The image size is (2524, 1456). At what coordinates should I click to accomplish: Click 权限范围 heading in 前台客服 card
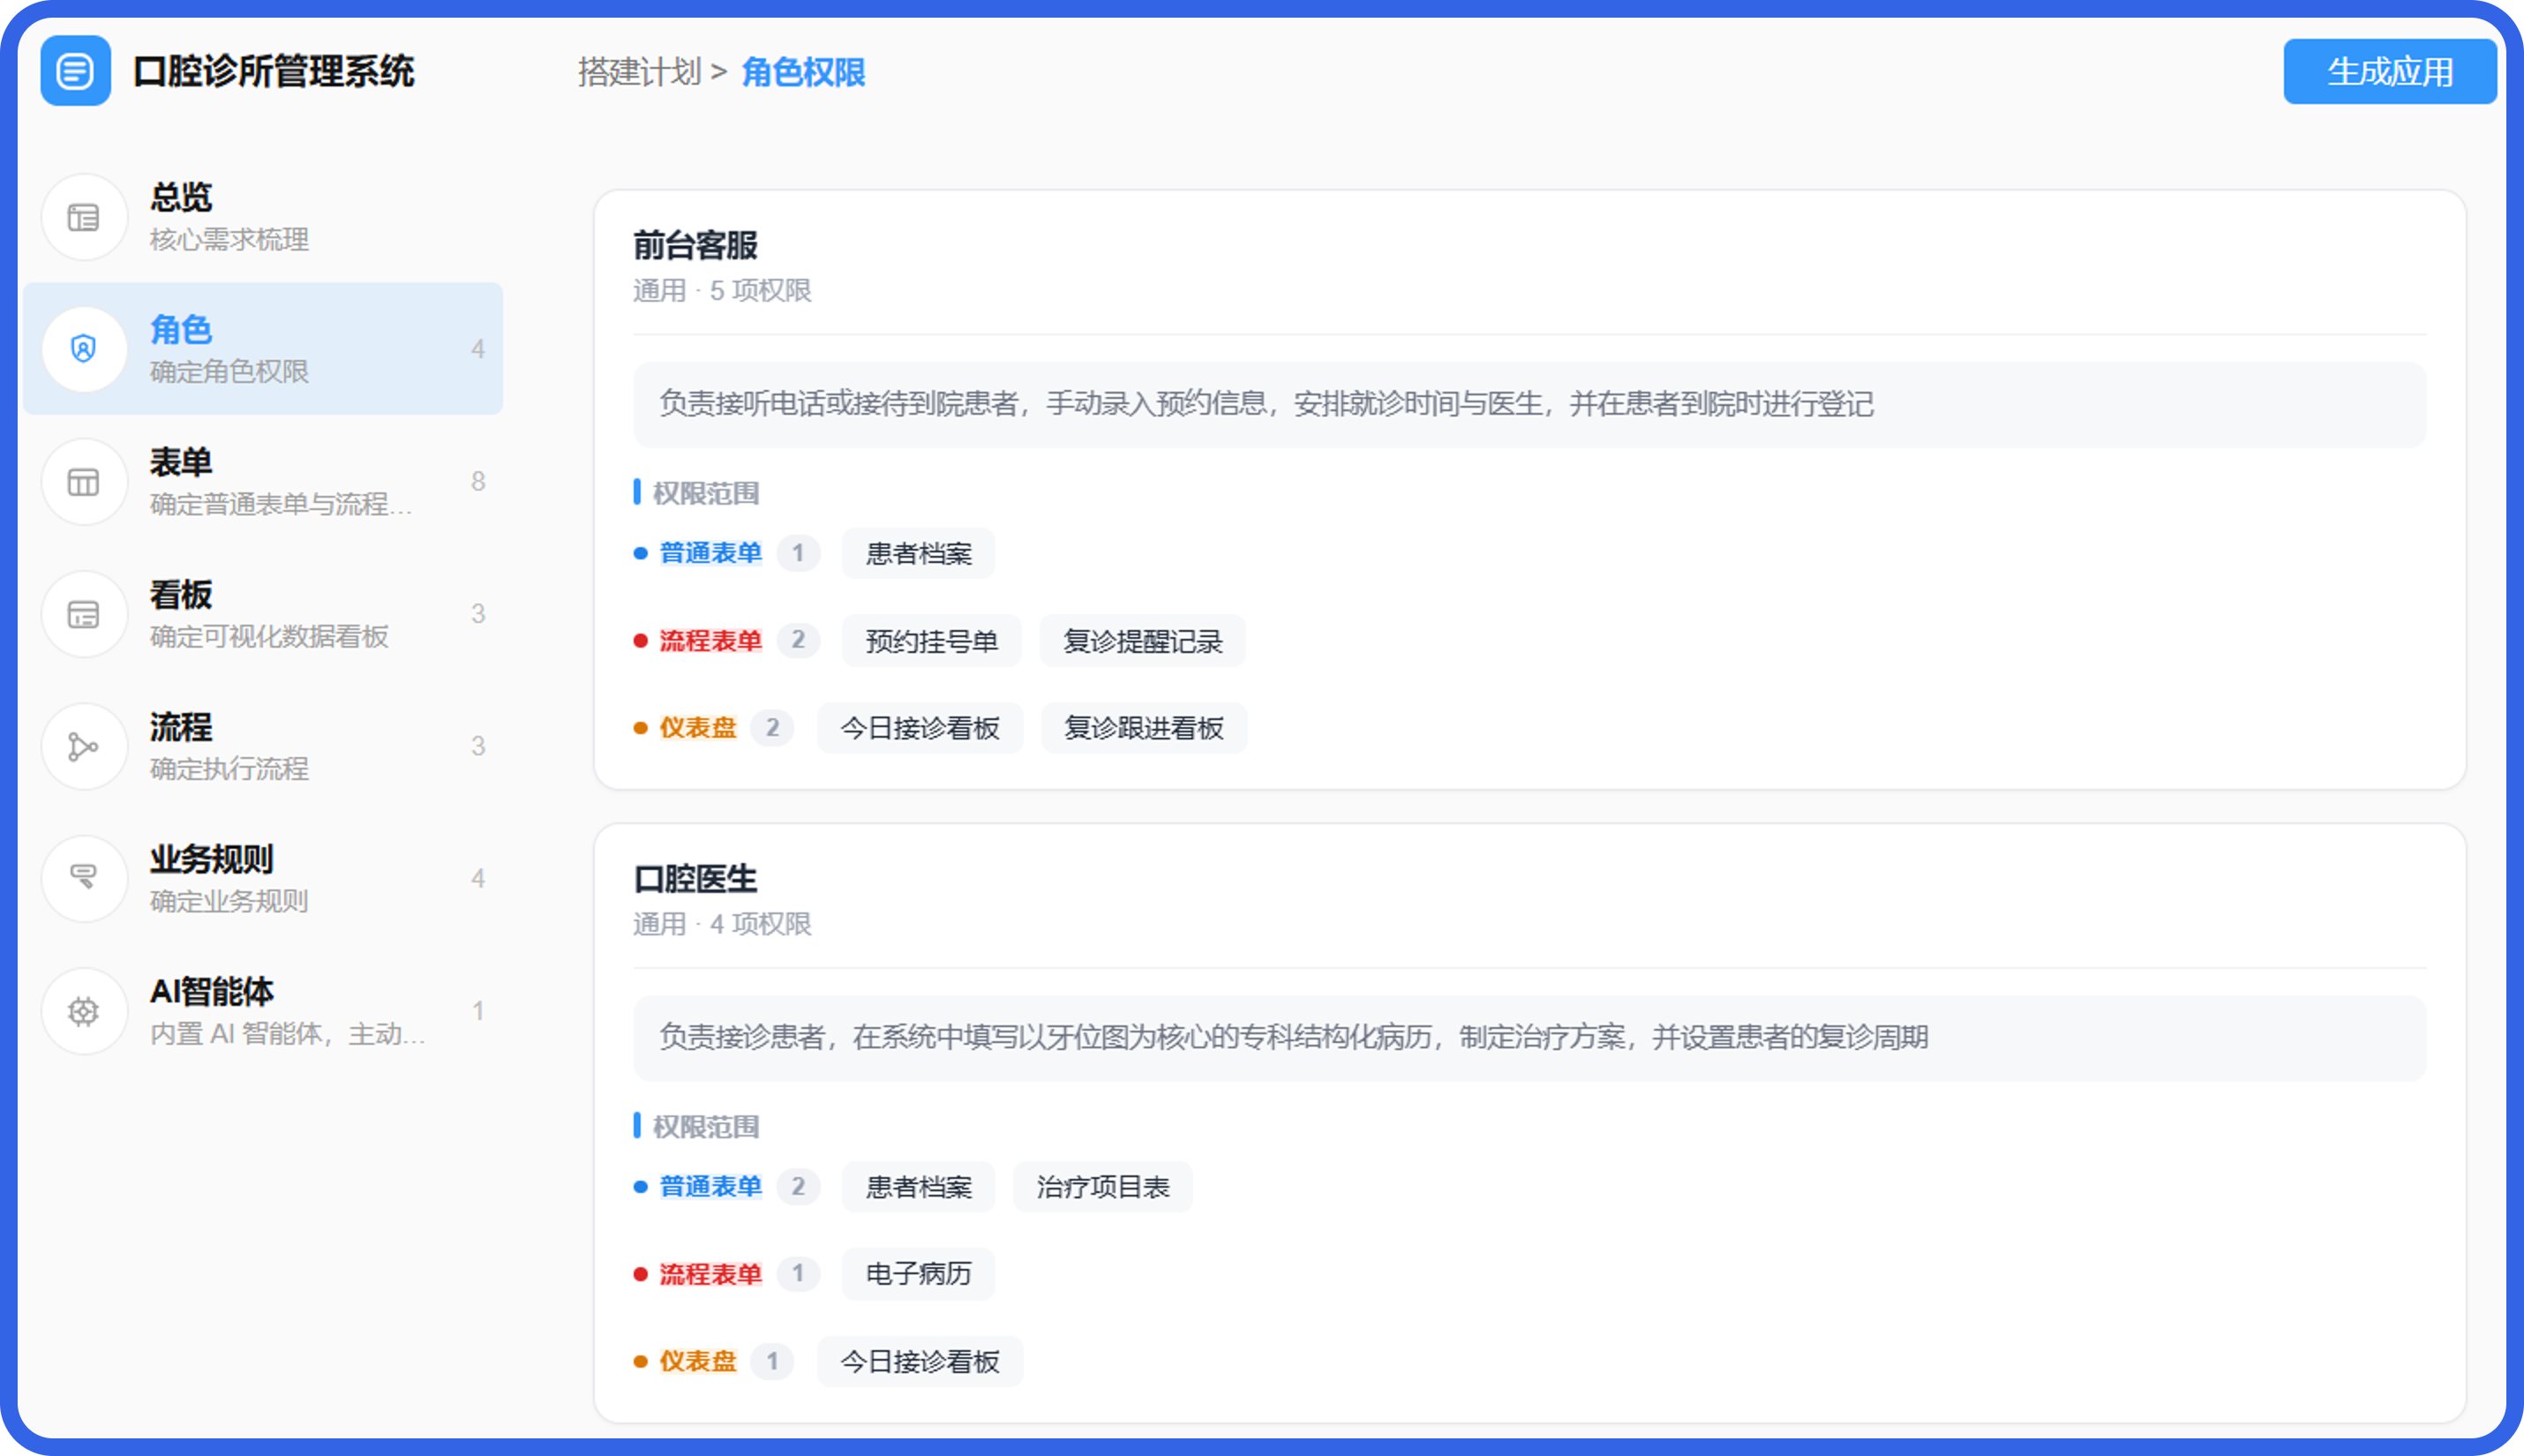pyautogui.click(x=706, y=493)
